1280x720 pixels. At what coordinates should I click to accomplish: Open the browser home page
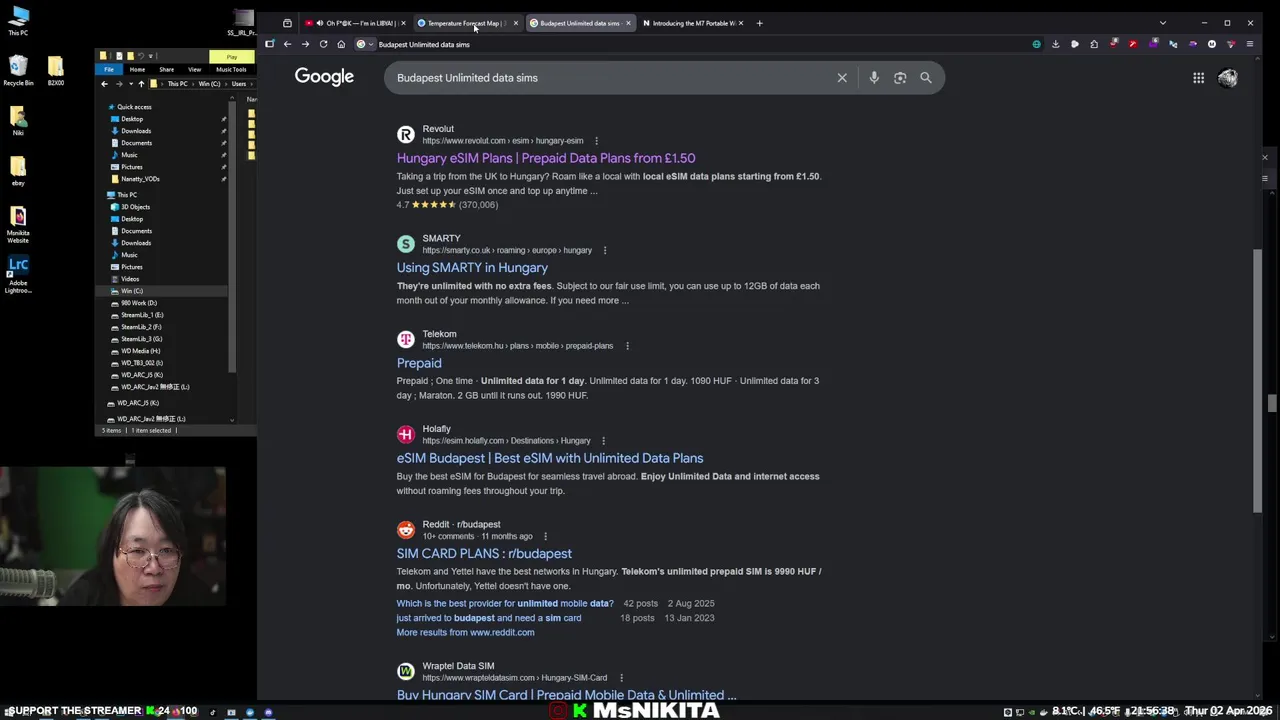coord(341,44)
